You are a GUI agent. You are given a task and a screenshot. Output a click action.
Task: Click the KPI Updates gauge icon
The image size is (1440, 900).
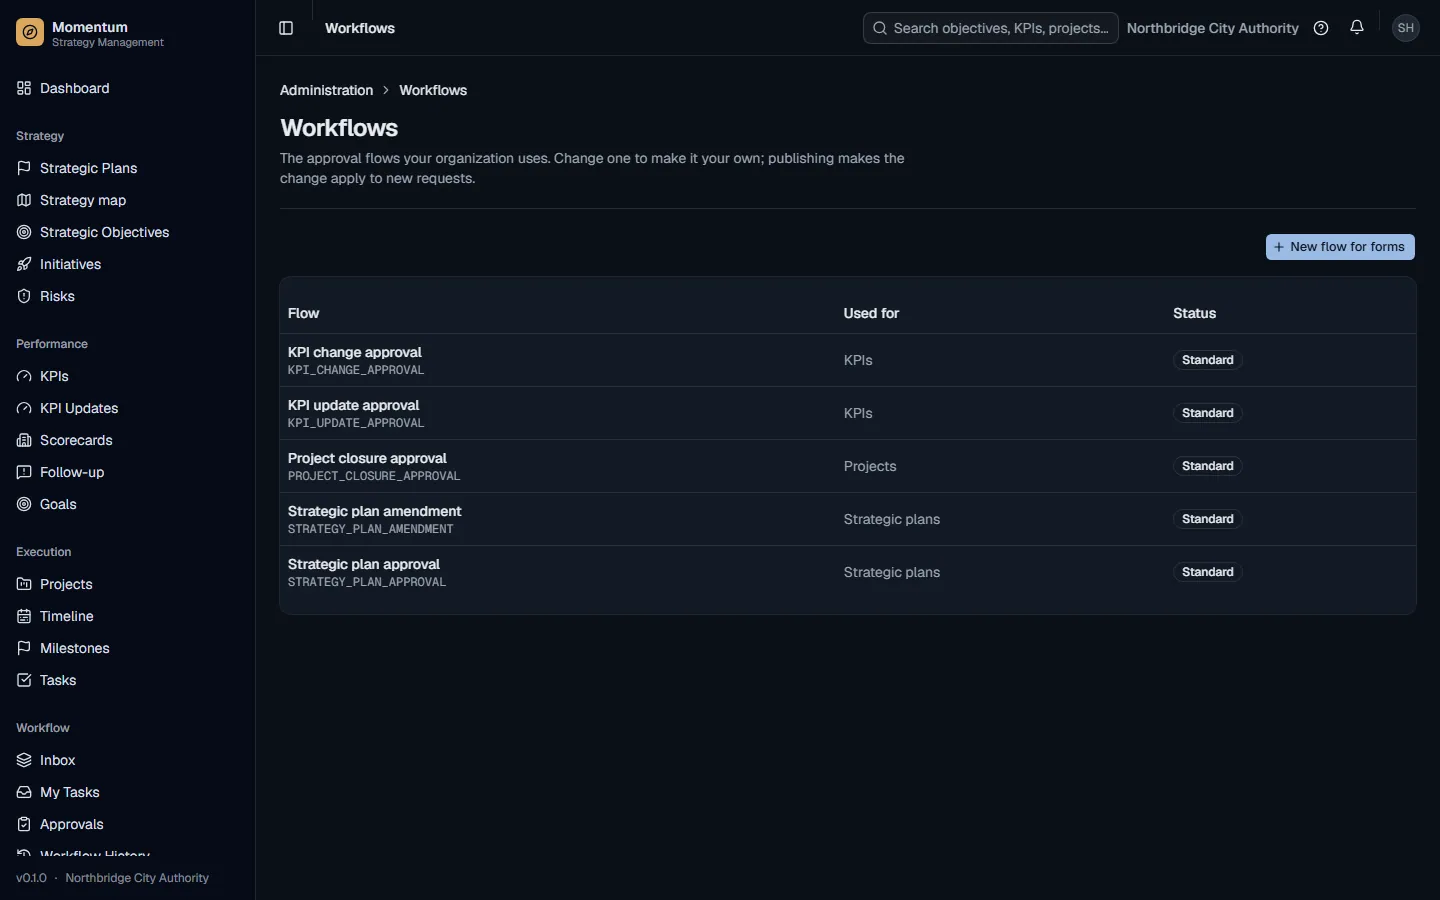[24, 408]
